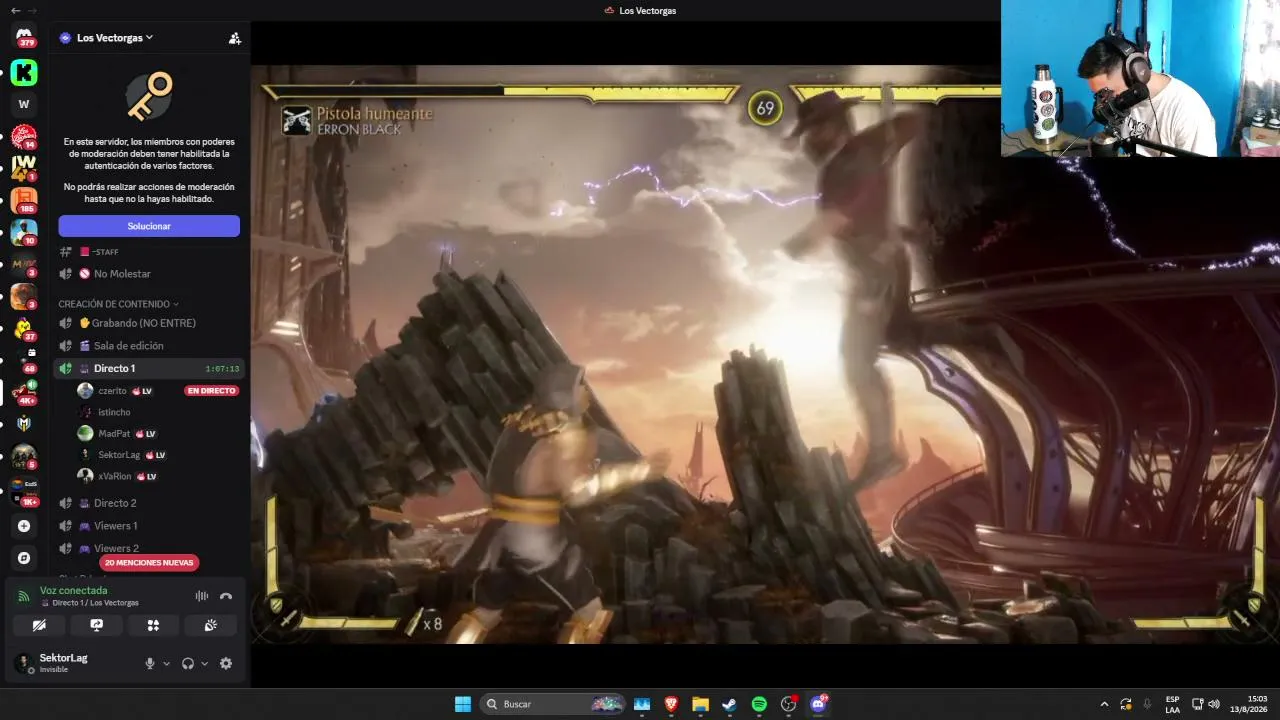Open the server icon with 14 badge
Image resolution: width=1280 pixels, height=720 pixels.
point(24,136)
